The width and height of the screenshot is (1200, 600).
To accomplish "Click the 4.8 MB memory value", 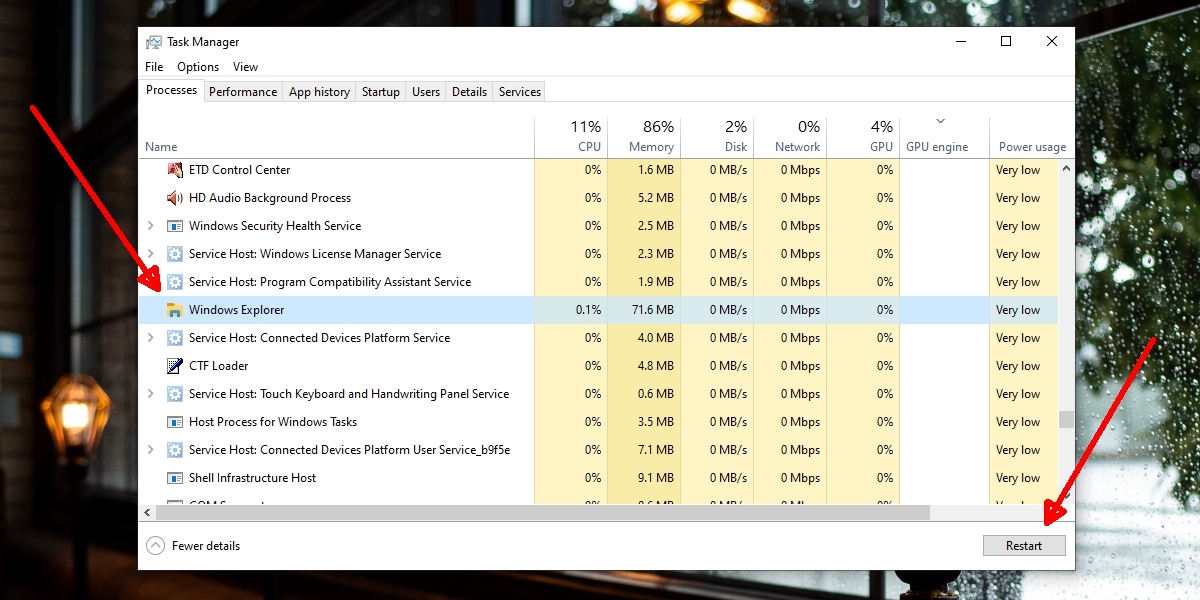I will click(656, 366).
